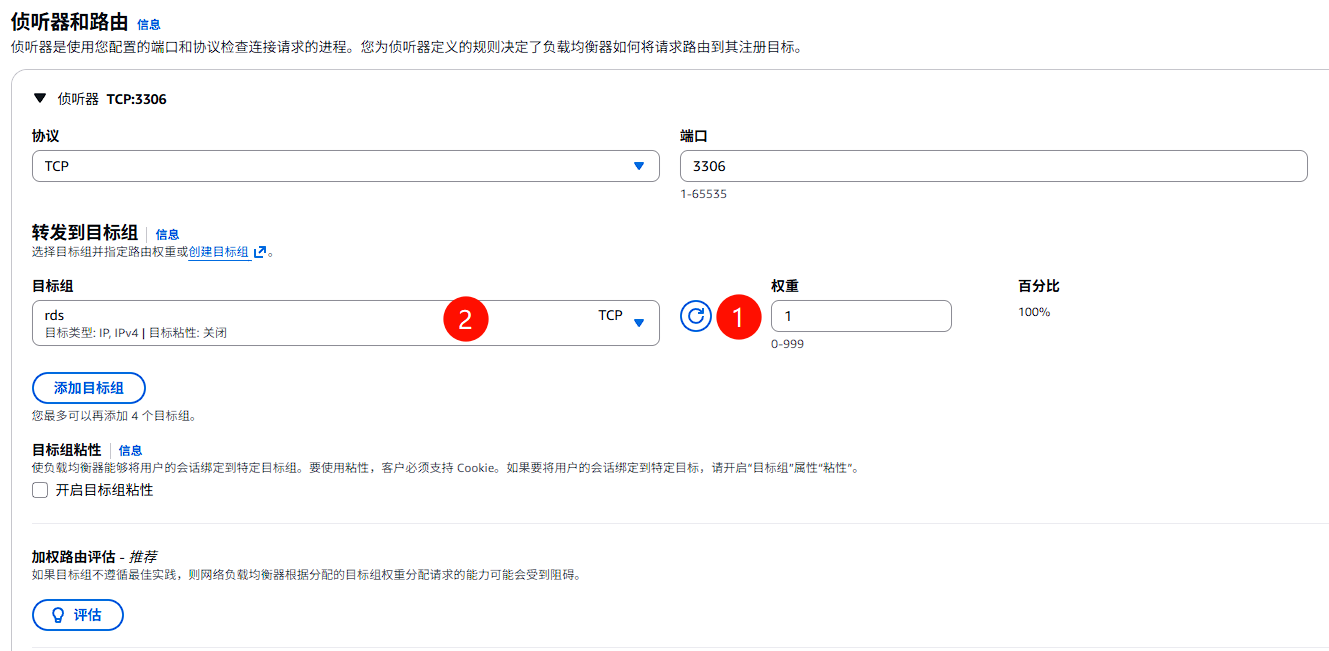Open the 协议 dropdown showing TCP
This screenshot has width=1329, height=651.
tap(345, 166)
